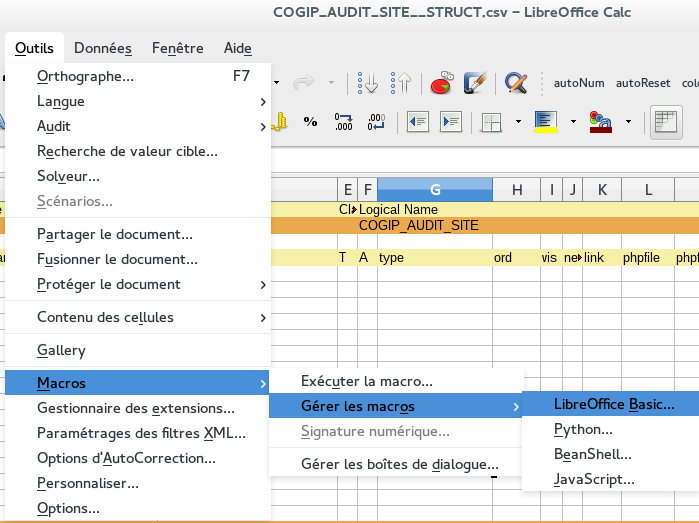Screen dimensions: 699x523
Task: Open Borders dropdown arrow
Action: (518, 121)
